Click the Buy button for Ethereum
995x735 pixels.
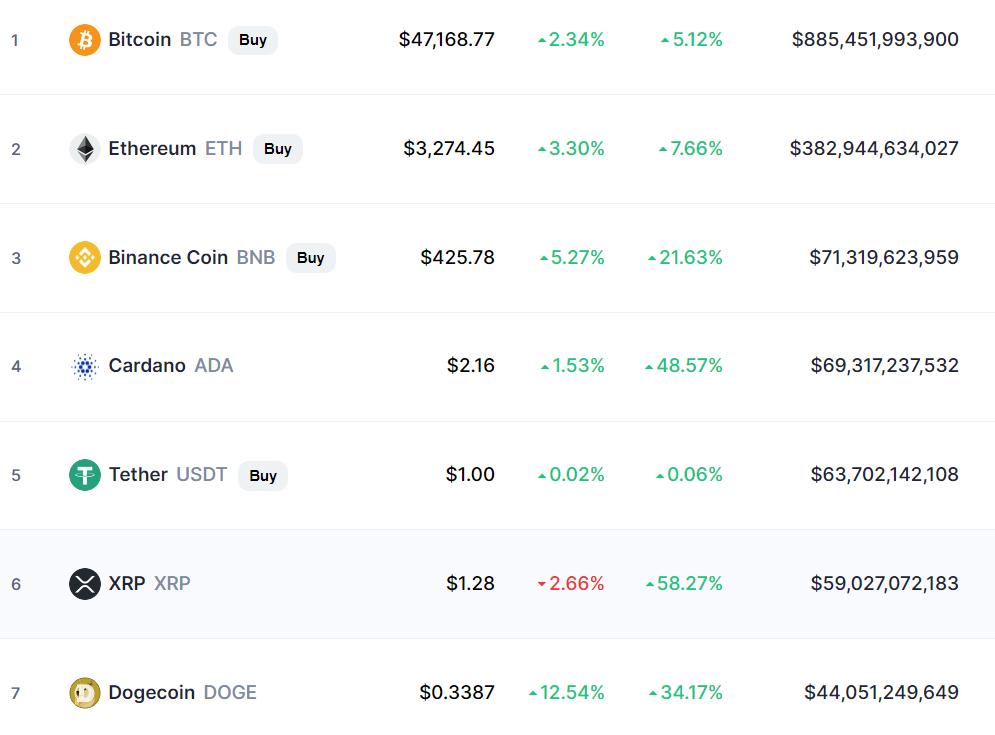(278, 149)
